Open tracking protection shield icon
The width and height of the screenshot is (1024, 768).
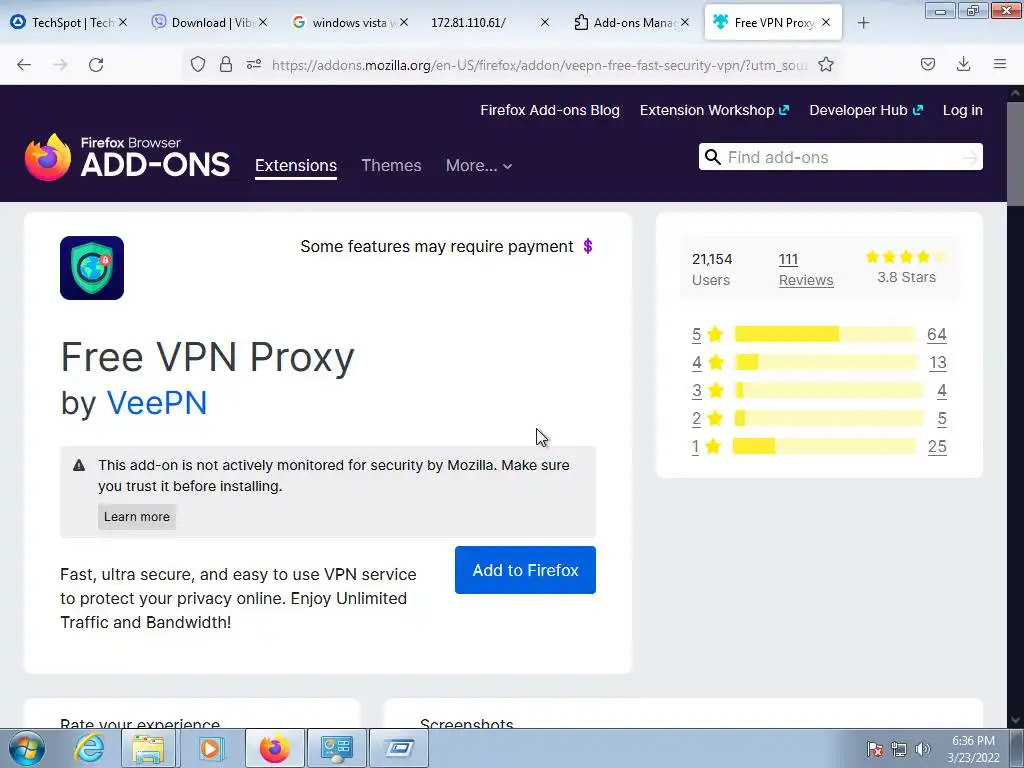pos(198,64)
